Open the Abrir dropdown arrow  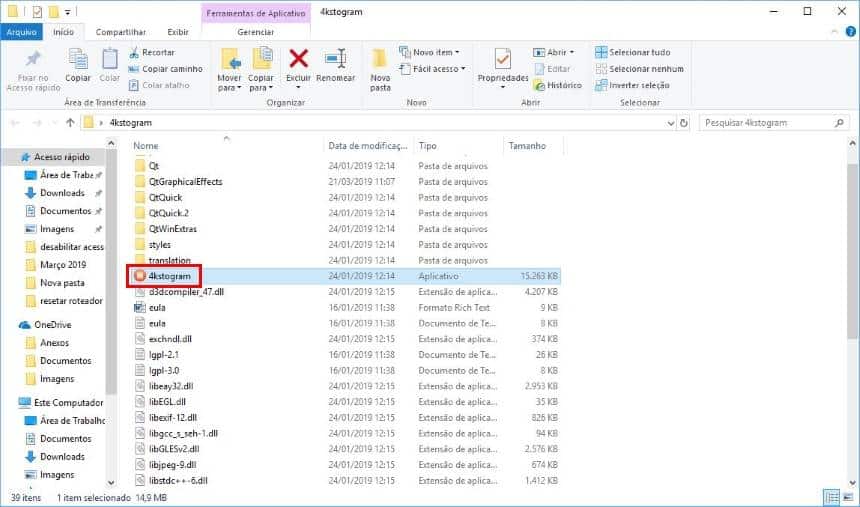[572, 52]
